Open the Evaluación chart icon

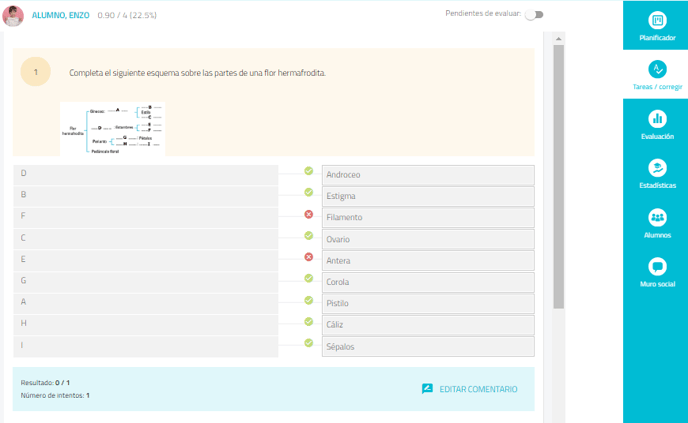pos(657,119)
